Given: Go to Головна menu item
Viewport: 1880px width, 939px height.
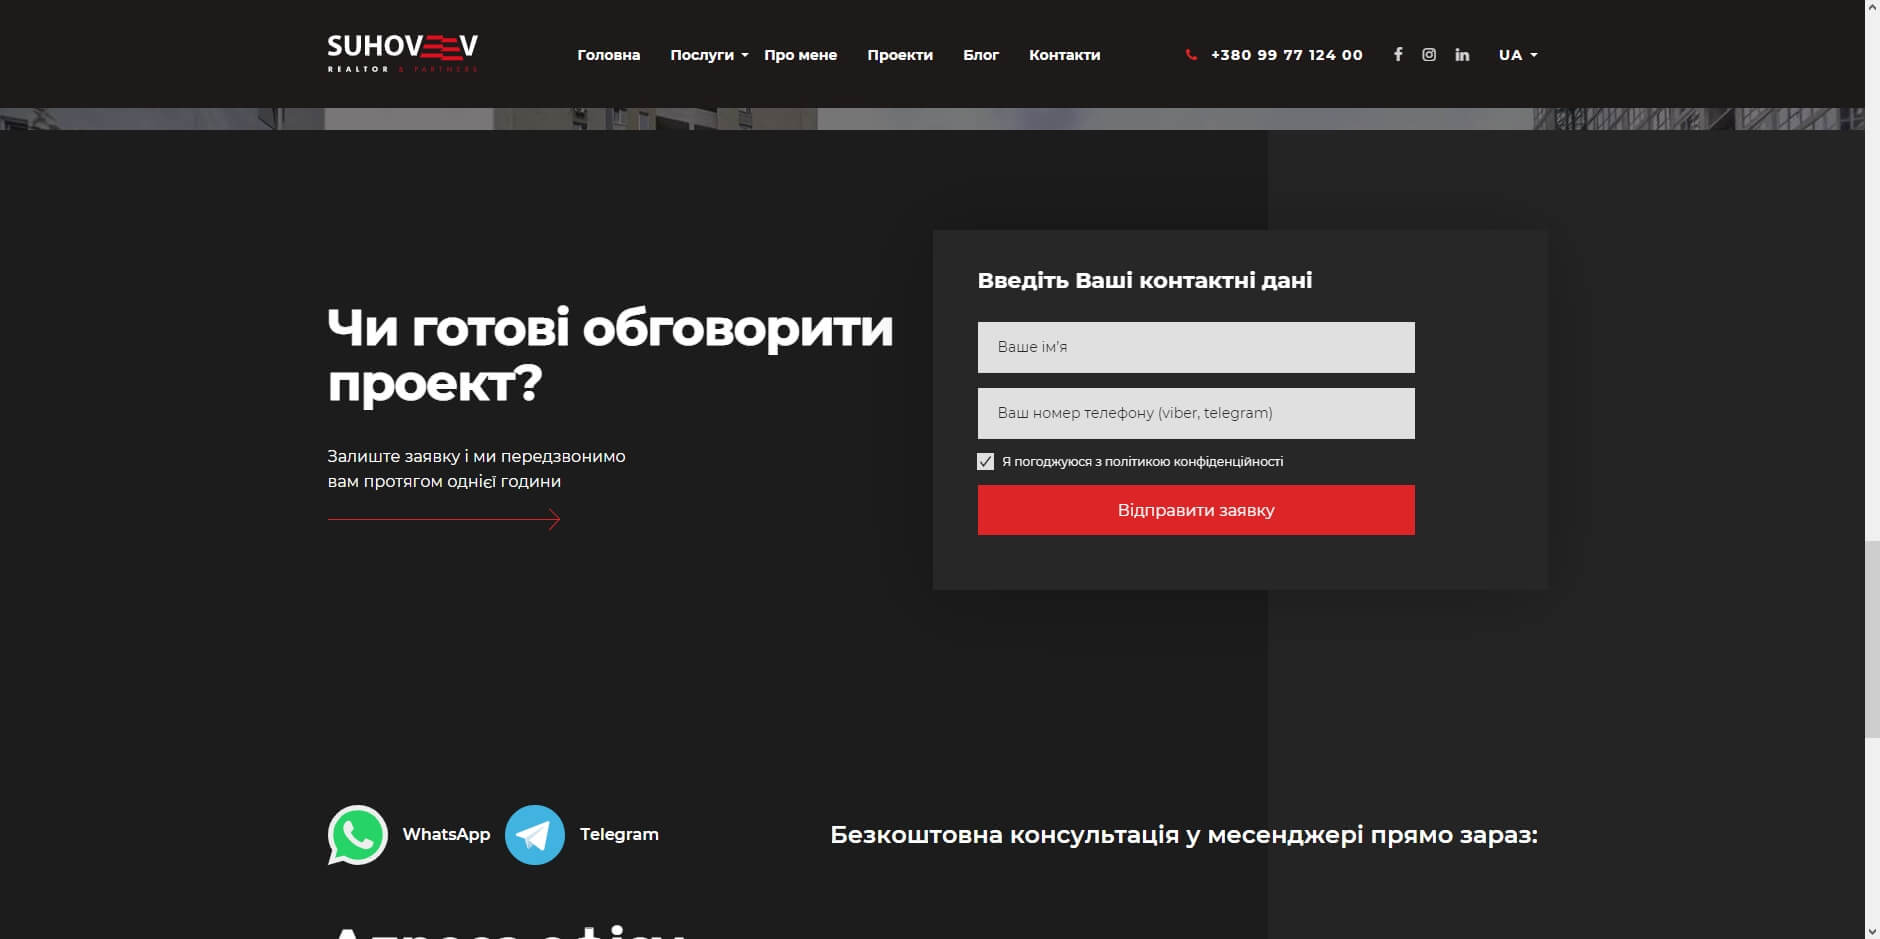Looking at the screenshot, I should 608,55.
